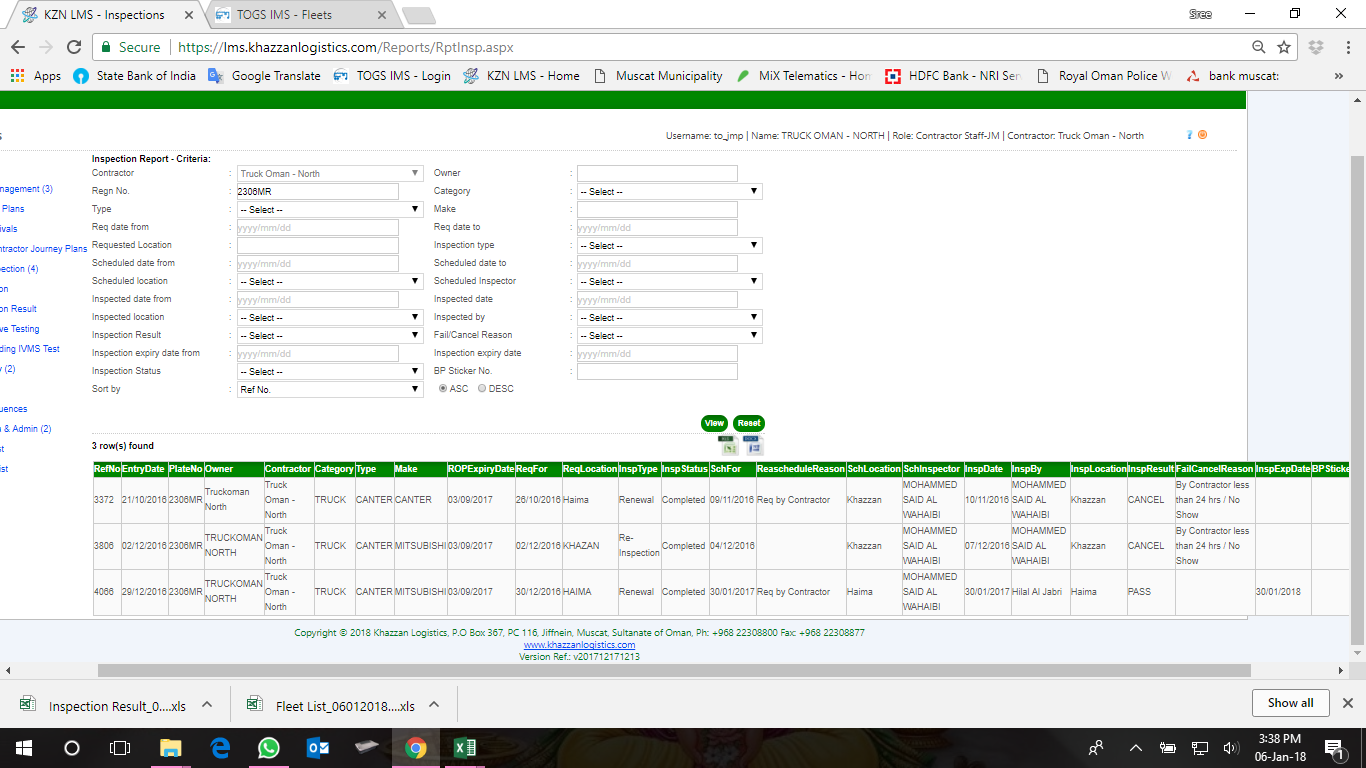The width and height of the screenshot is (1366, 768).
Task: Open the Sort by Ref No. dropdown
Action: coord(330,390)
